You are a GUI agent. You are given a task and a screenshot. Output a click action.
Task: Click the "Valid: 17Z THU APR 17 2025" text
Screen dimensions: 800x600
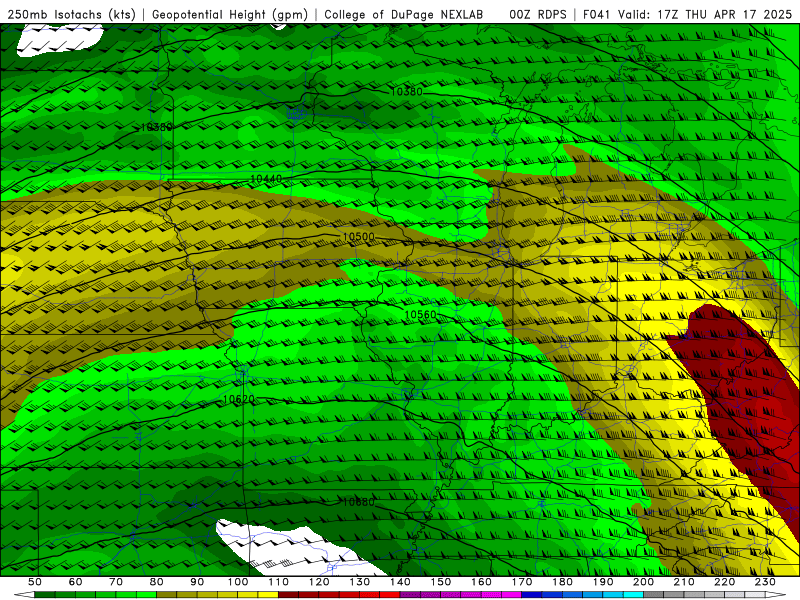point(705,14)
